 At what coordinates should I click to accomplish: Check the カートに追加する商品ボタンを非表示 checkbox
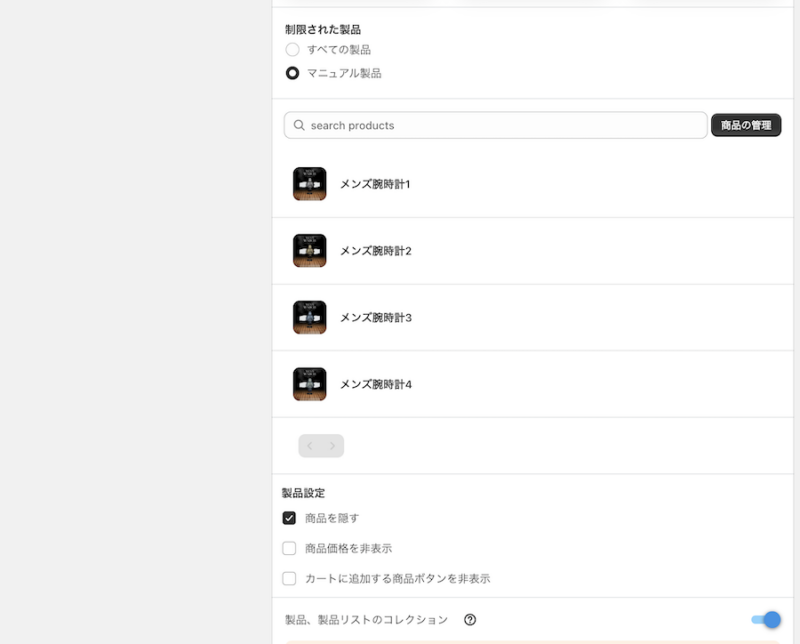pos(289,578)
